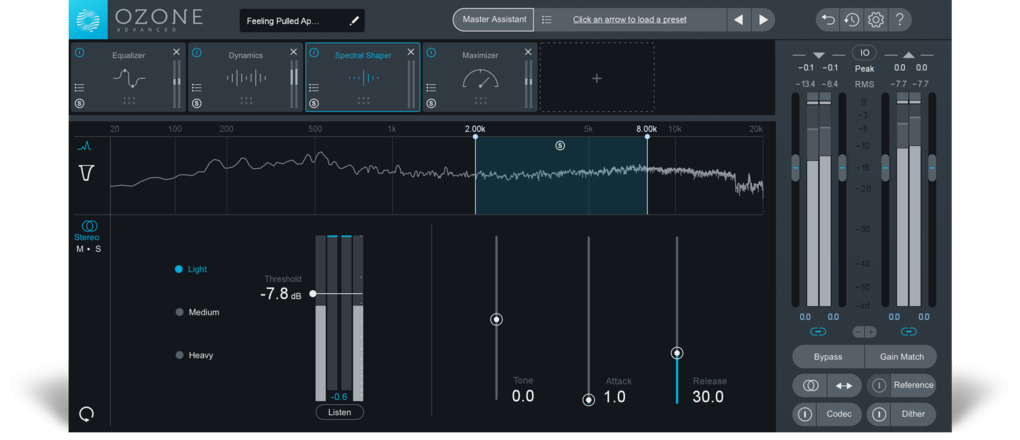This screenshot has width=1020, height=440.
Task: Click the Release slider knob
Action: (x=677, y=353)
